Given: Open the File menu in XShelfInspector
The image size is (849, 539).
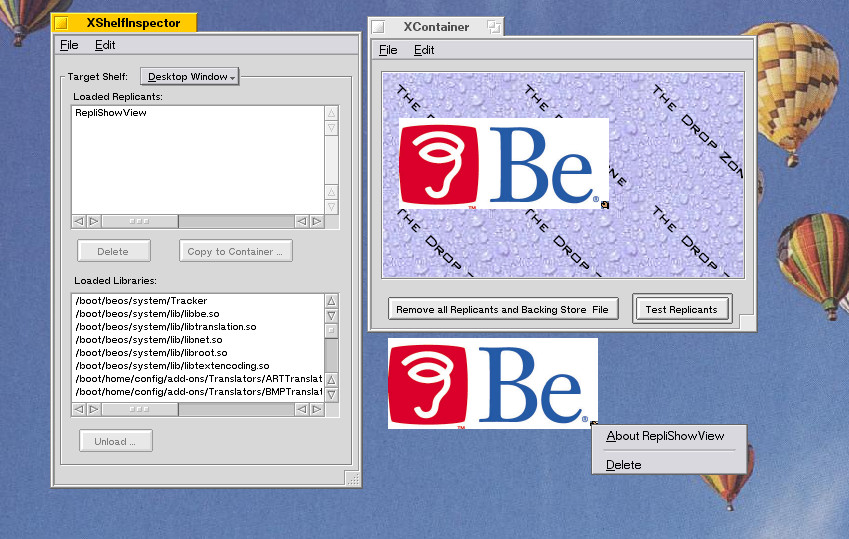Looking at the screenshot, I should 69,45.
